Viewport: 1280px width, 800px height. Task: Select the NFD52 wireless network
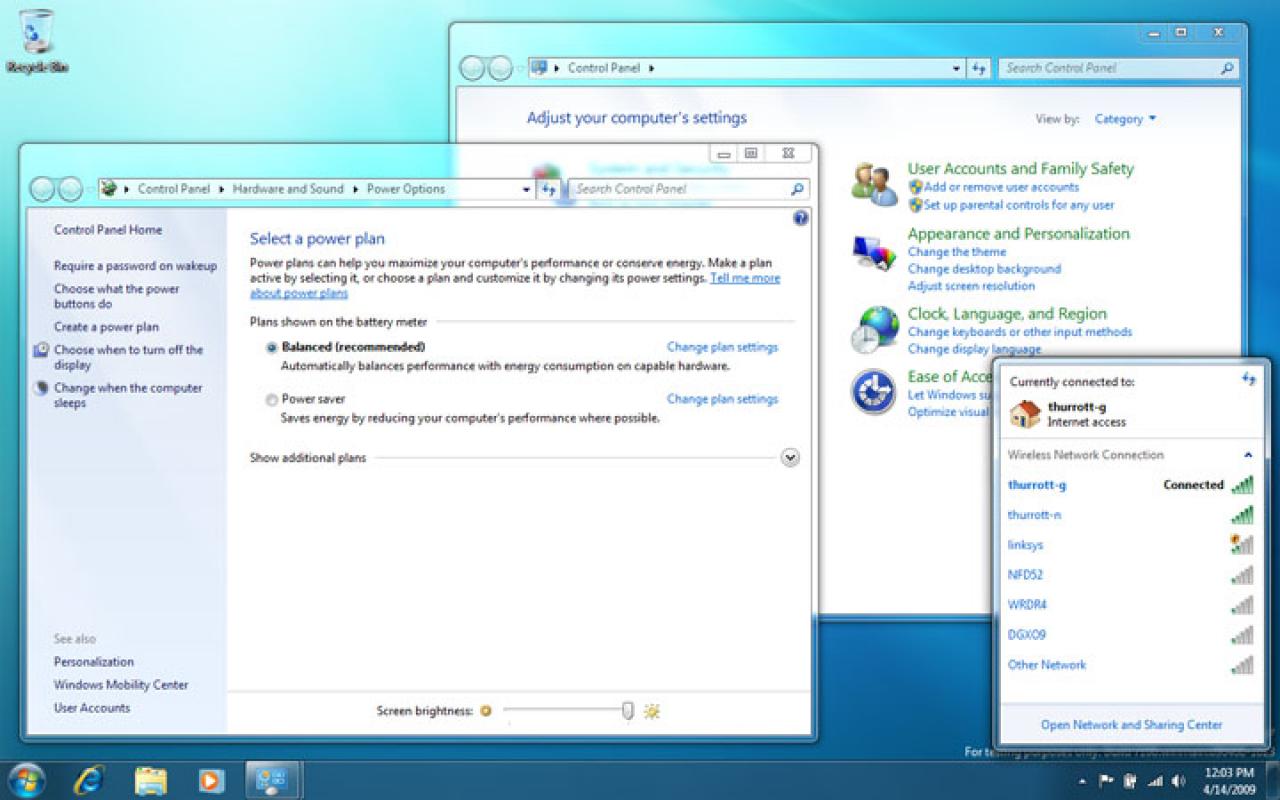coord(1130,575)
